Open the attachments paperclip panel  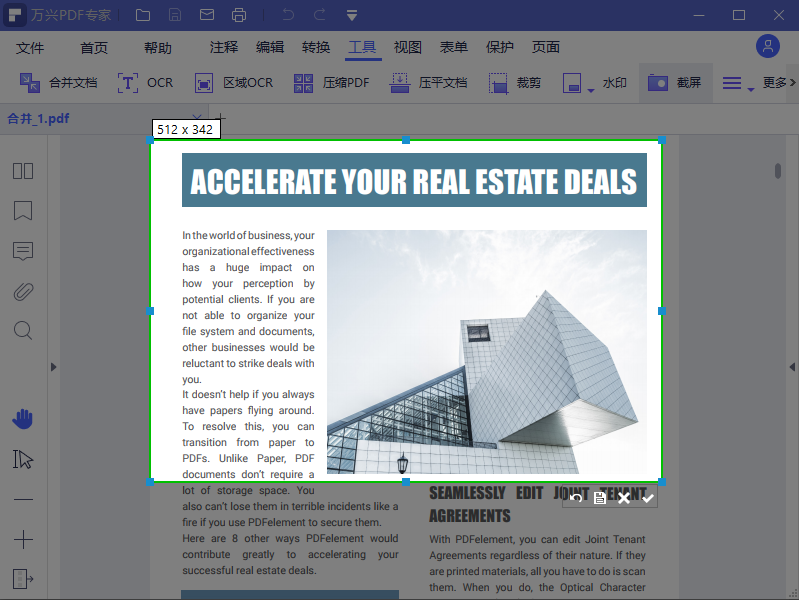tap(23, 292)
